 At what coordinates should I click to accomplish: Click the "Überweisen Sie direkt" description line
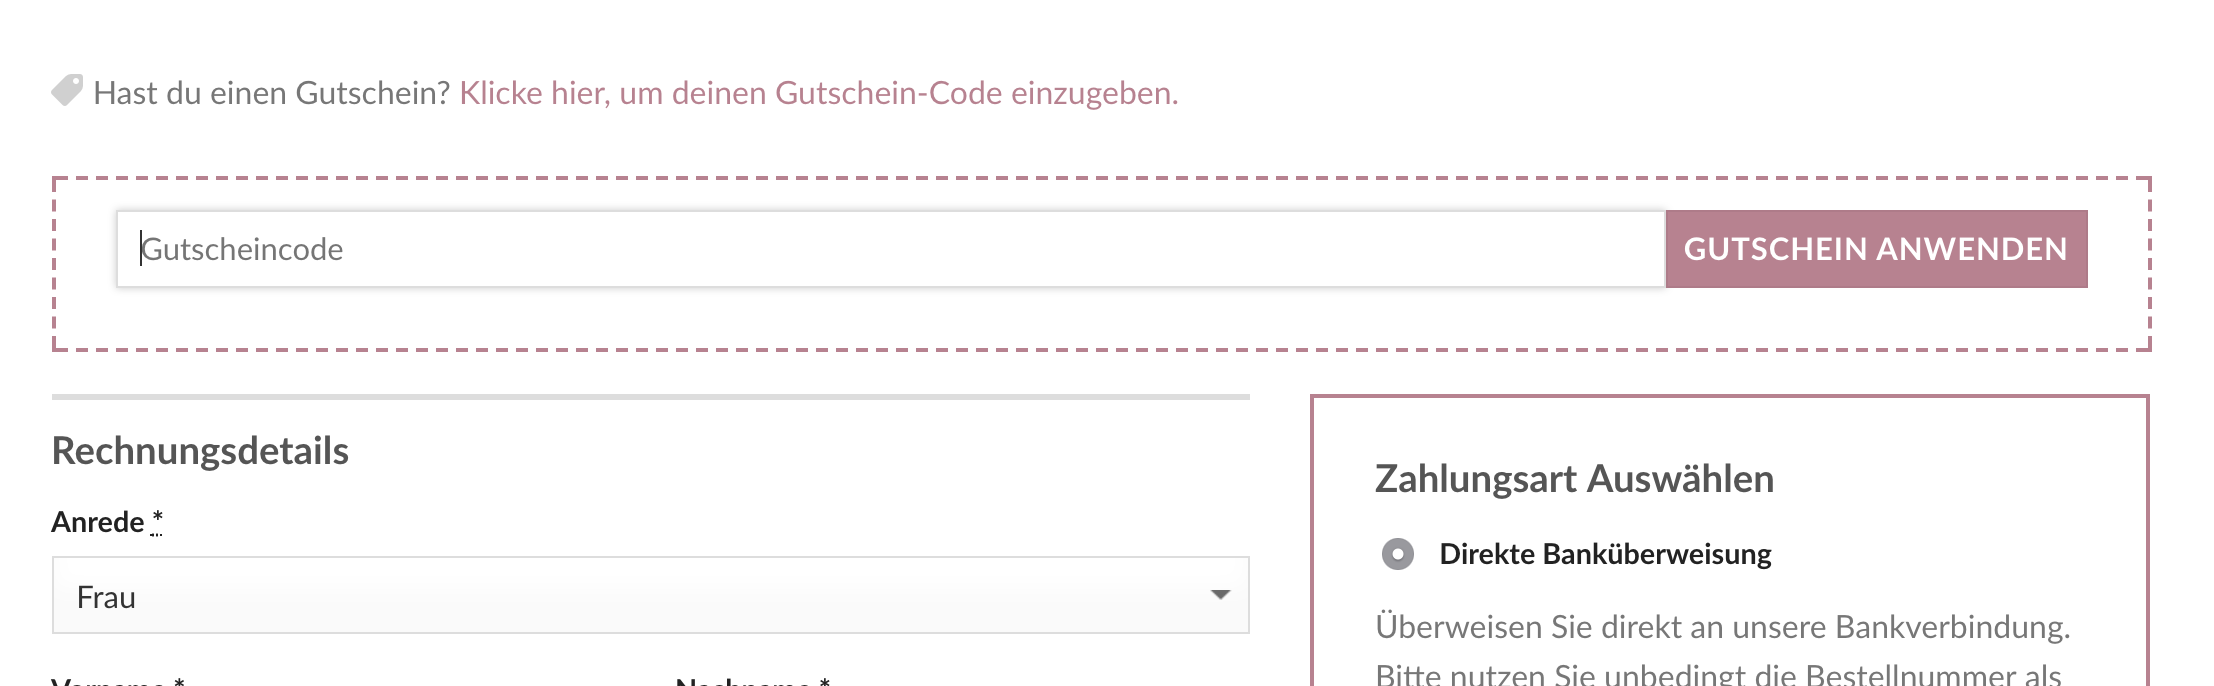coord(1721,627)
